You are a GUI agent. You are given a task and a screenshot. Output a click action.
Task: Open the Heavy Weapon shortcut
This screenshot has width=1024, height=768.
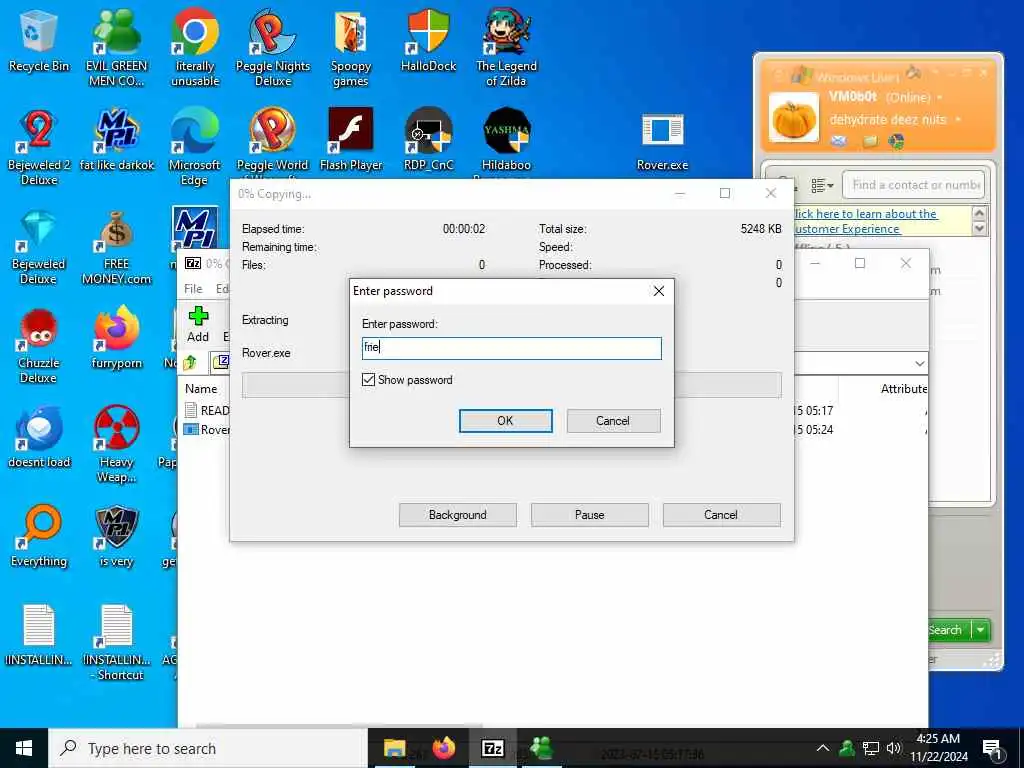coord(116,444)
